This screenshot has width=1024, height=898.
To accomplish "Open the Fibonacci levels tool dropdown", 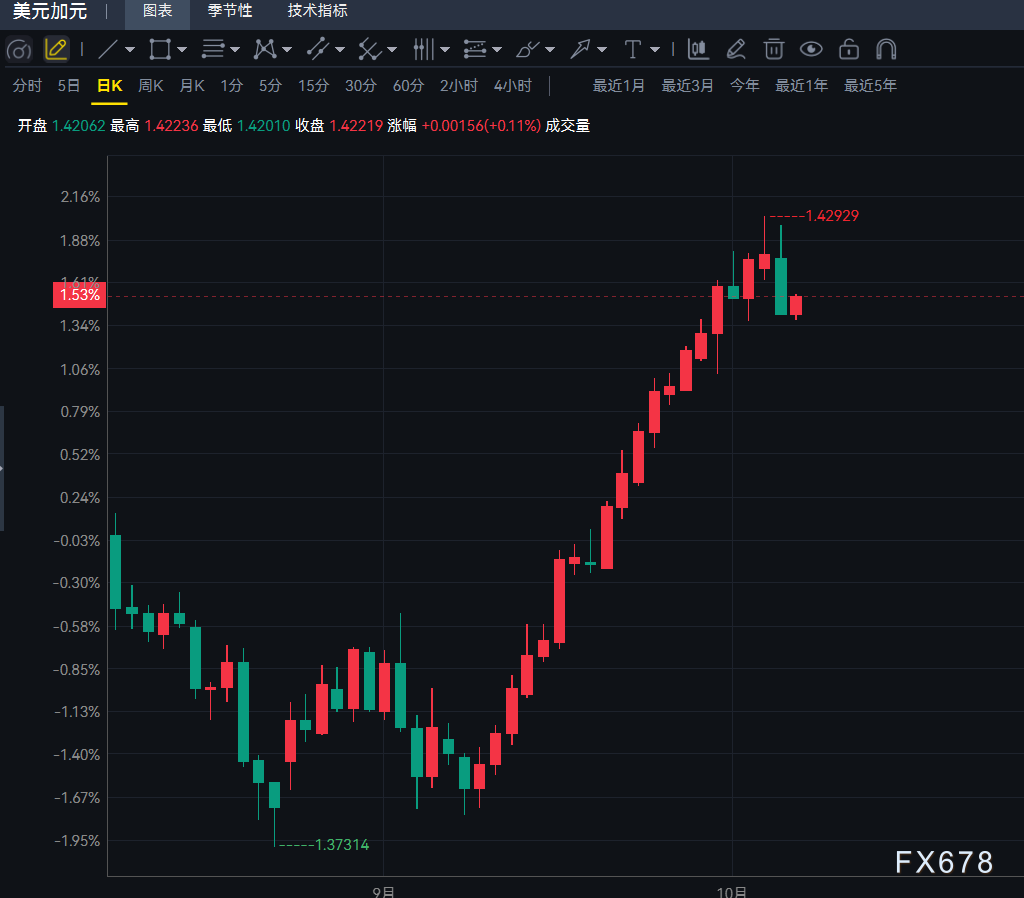I will coord(497,50).
